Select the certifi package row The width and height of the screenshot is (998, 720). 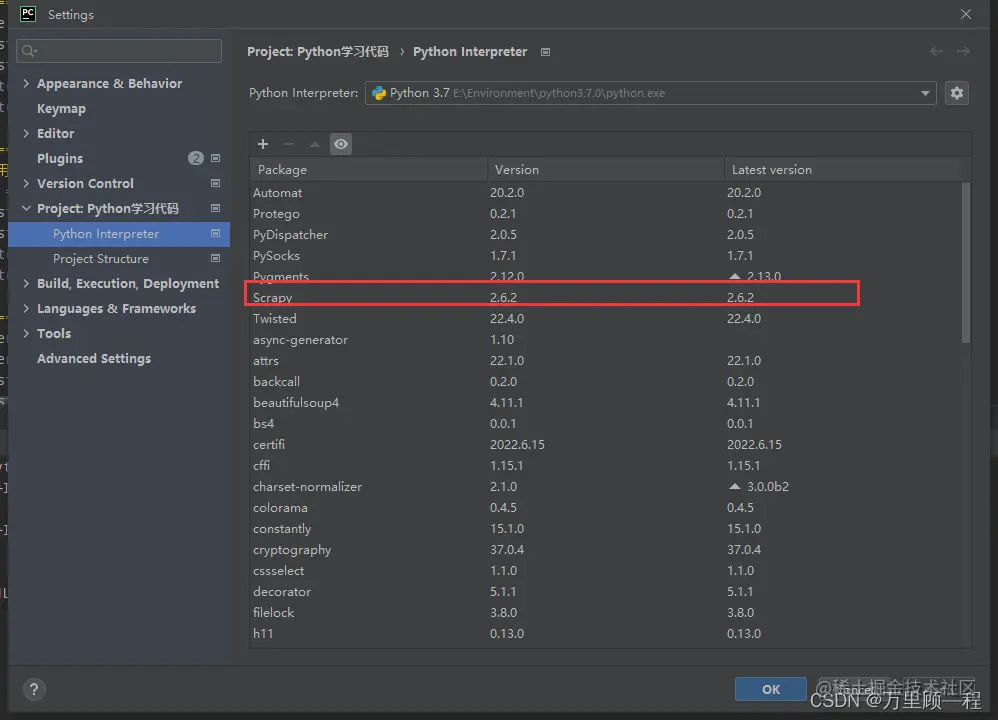click(605, 444)
